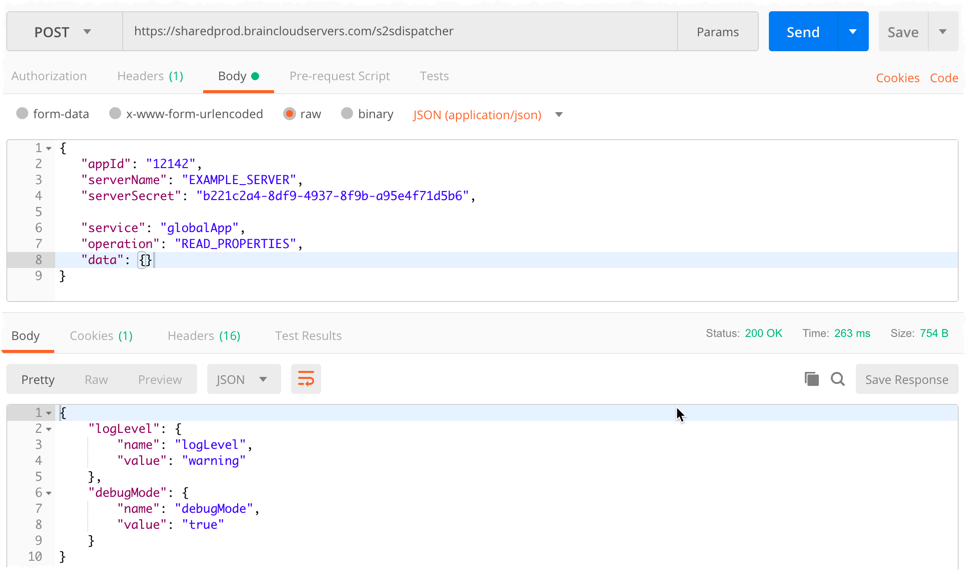Select binary body type
The height and width of the screenshot is (570, 967).
point(367,114)
